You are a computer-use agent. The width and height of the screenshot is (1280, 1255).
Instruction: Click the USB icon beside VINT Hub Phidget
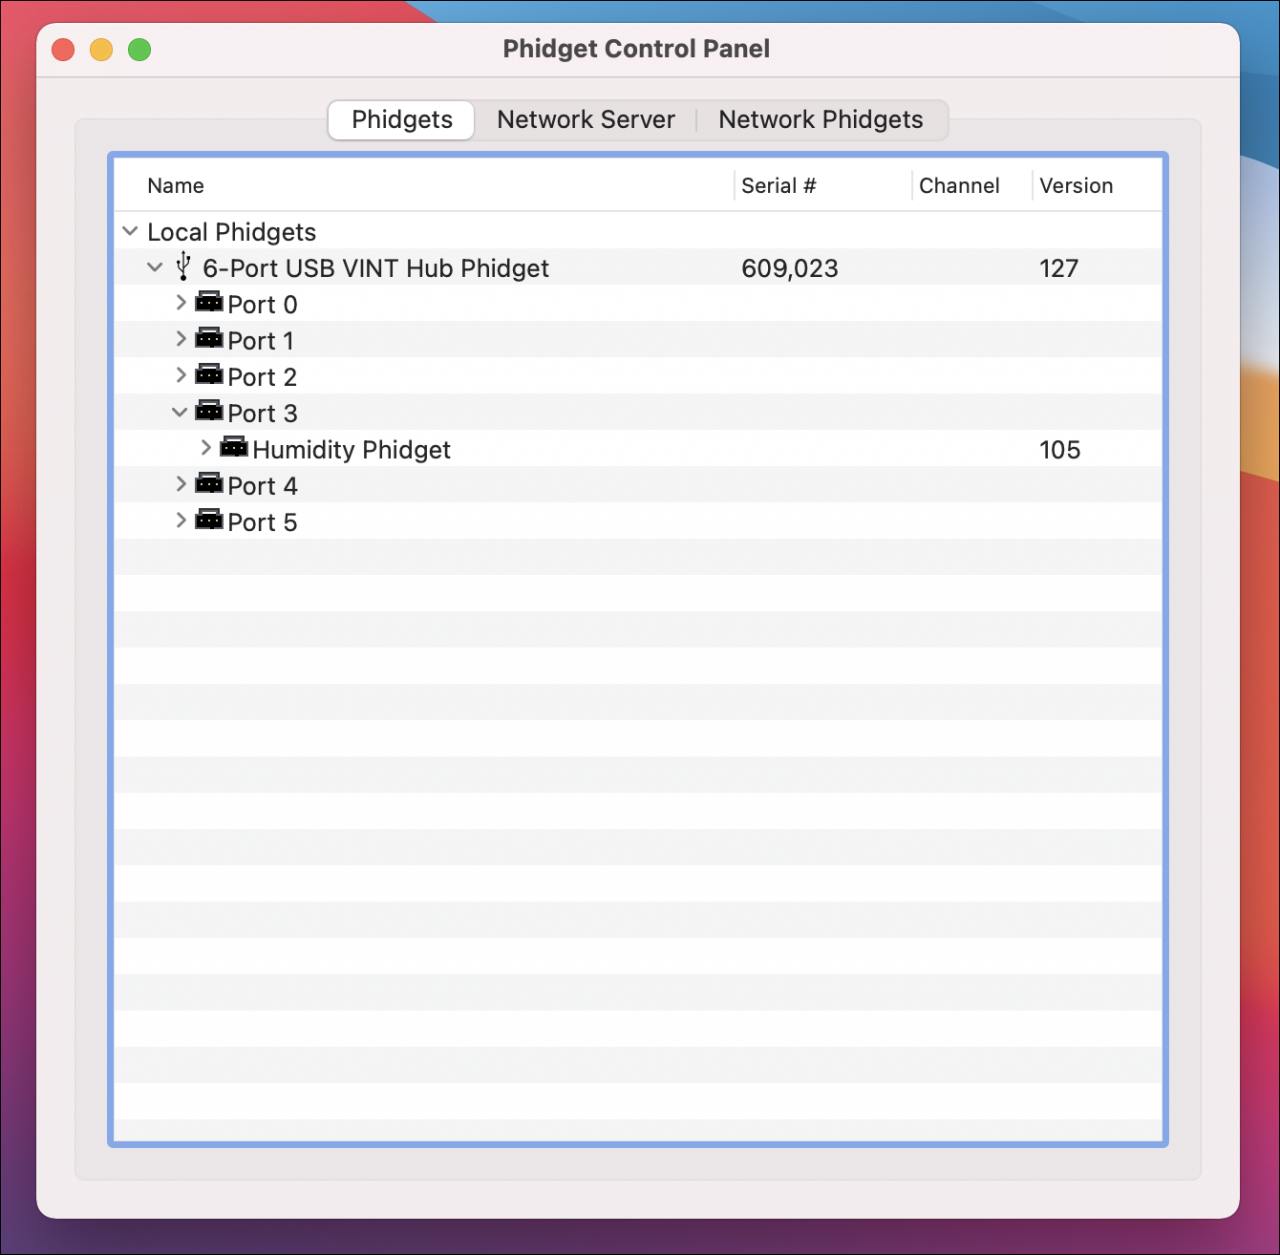tap(183, 267)
